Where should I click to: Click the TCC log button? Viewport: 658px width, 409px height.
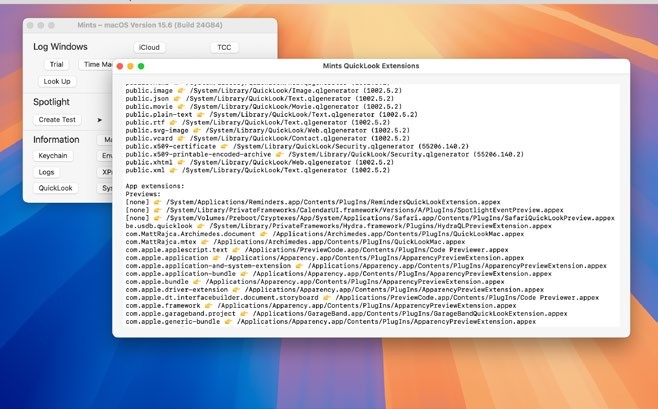pyautogui.click(x=224, y=47)
